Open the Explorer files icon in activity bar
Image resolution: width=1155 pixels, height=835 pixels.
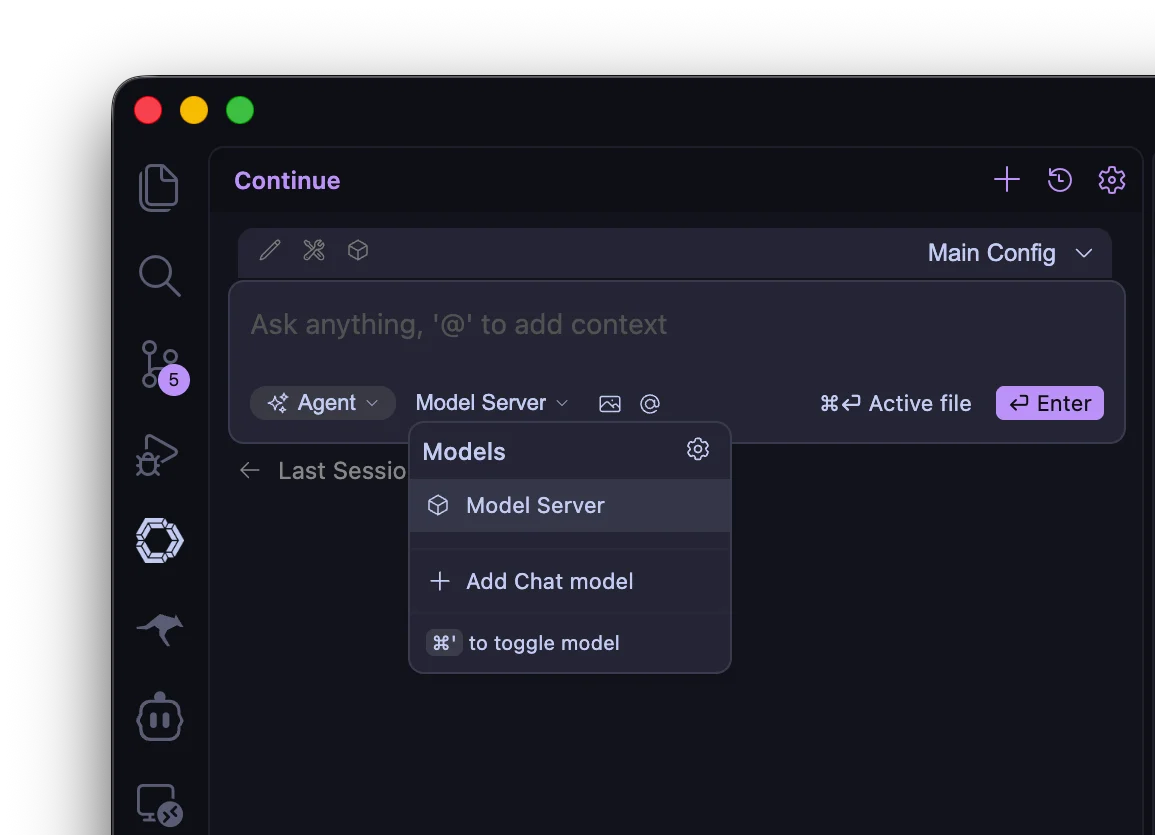point(159,188)
